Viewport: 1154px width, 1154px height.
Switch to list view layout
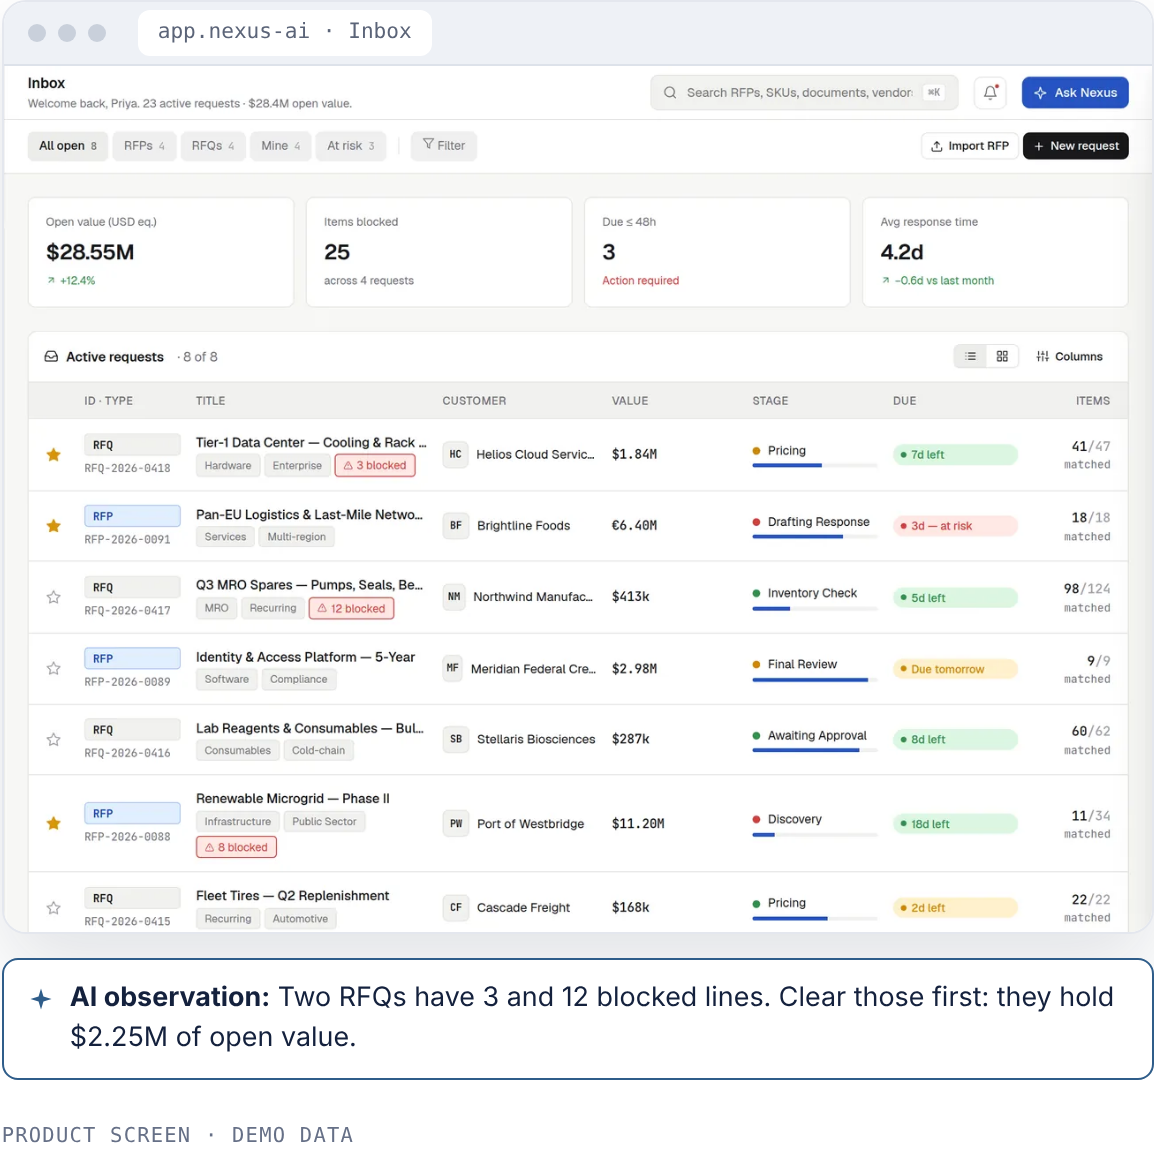tap(970, 356)
